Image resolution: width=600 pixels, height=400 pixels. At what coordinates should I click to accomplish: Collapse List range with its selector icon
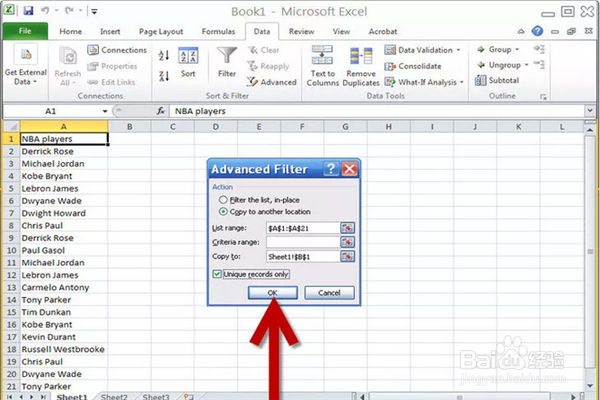(x=347, y=228)
